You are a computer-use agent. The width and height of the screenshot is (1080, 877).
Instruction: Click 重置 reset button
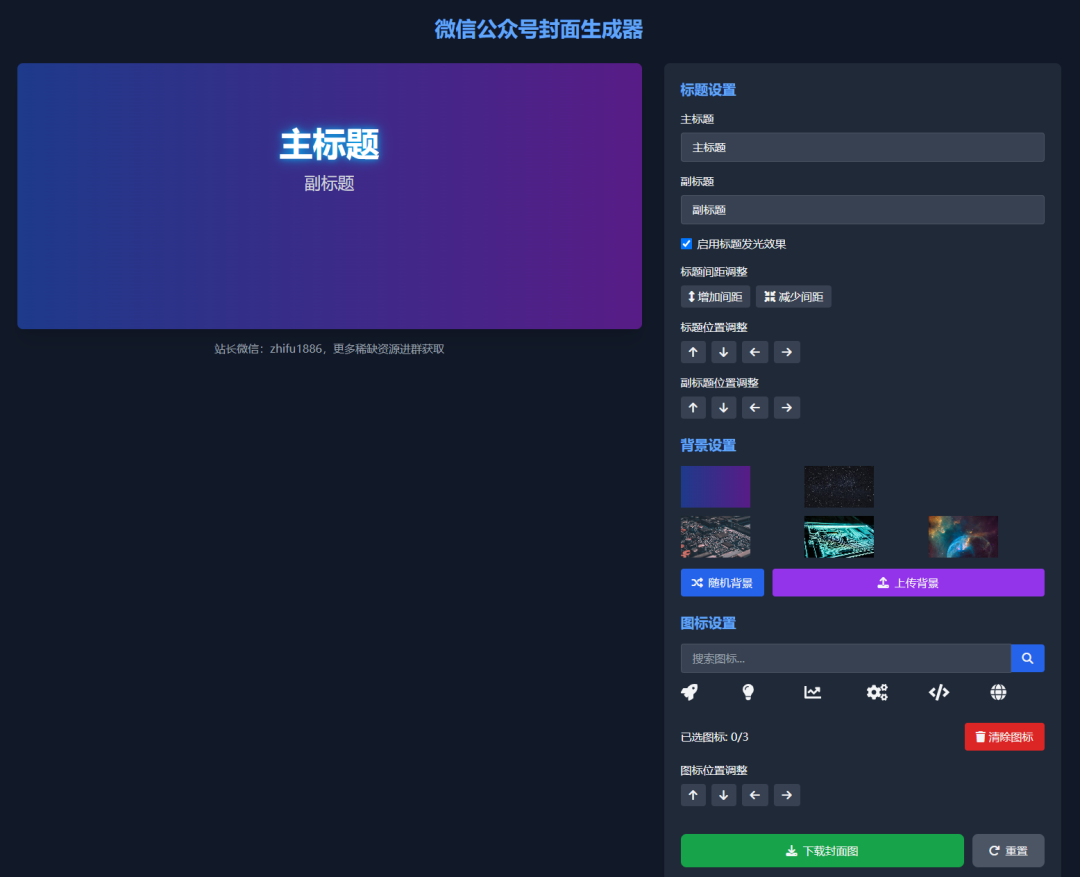pos(1008,851)
